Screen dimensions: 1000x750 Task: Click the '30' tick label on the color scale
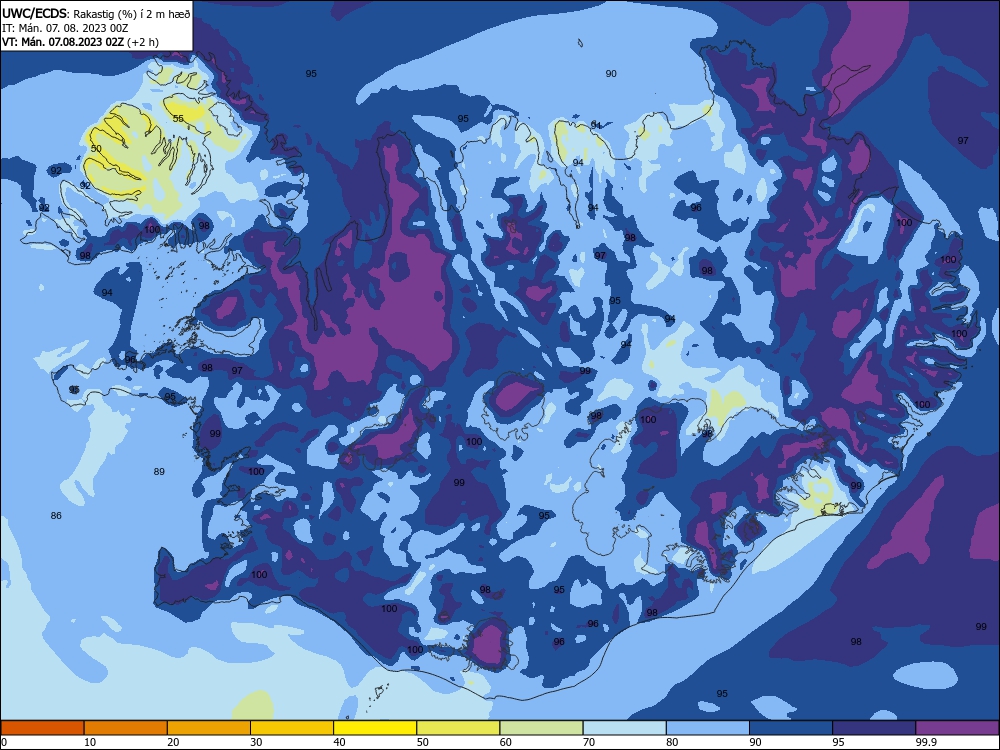256,742
